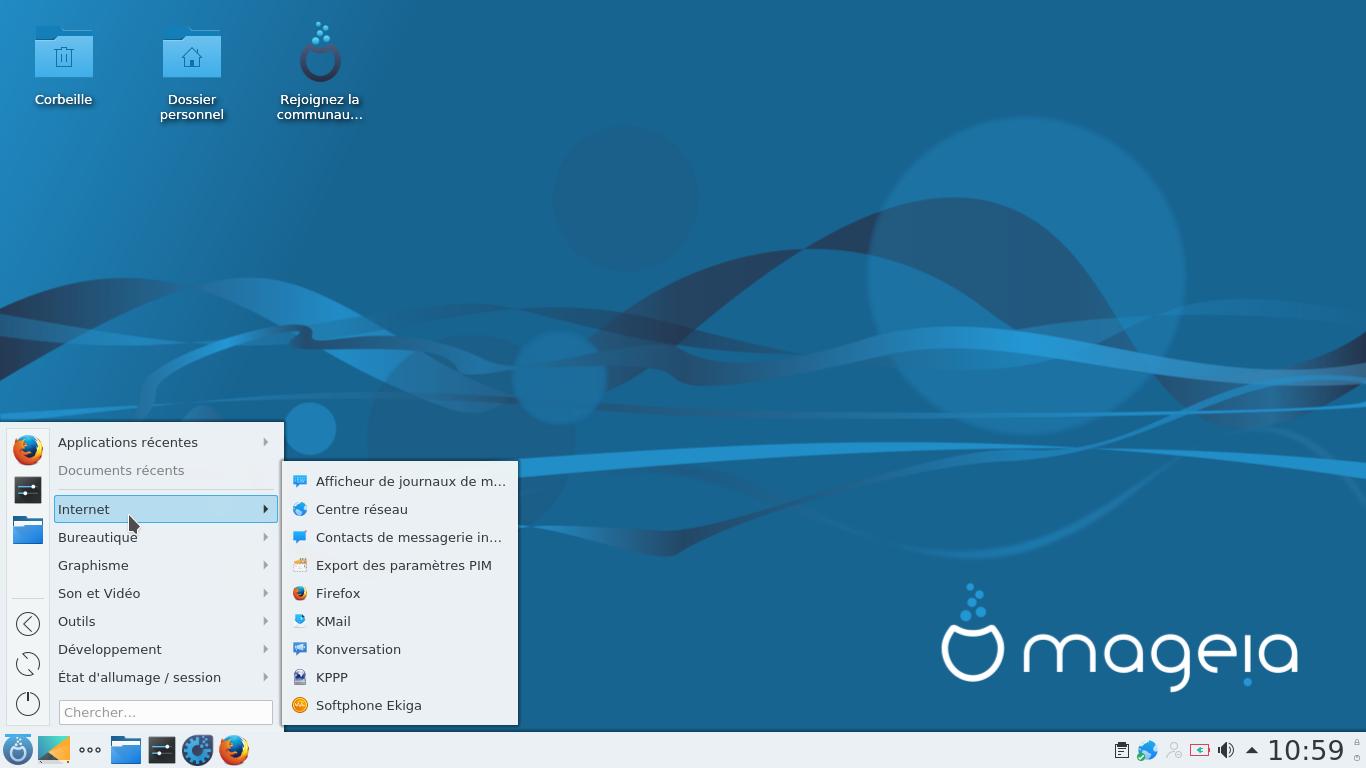Open Konversation from the Internet submenu
The width and height of the screenshot is (1366, 768).
400,649
